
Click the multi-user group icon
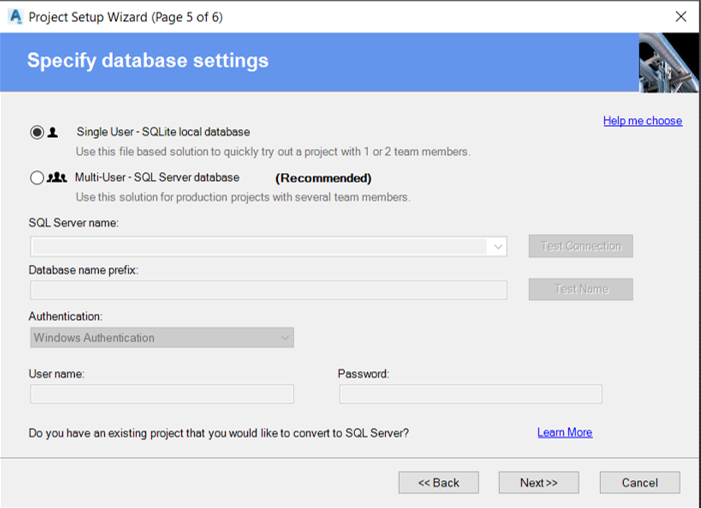[x=57, y=178]
